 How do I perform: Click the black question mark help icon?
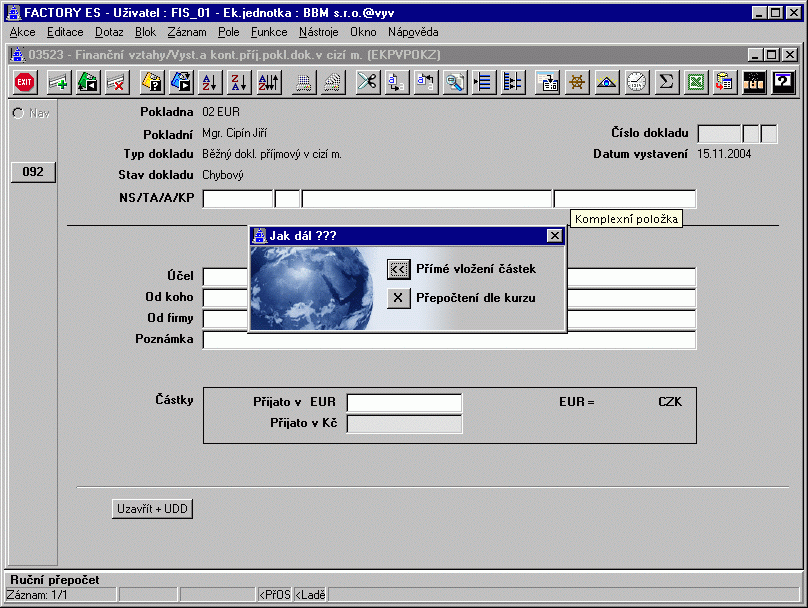coord(783,82)
